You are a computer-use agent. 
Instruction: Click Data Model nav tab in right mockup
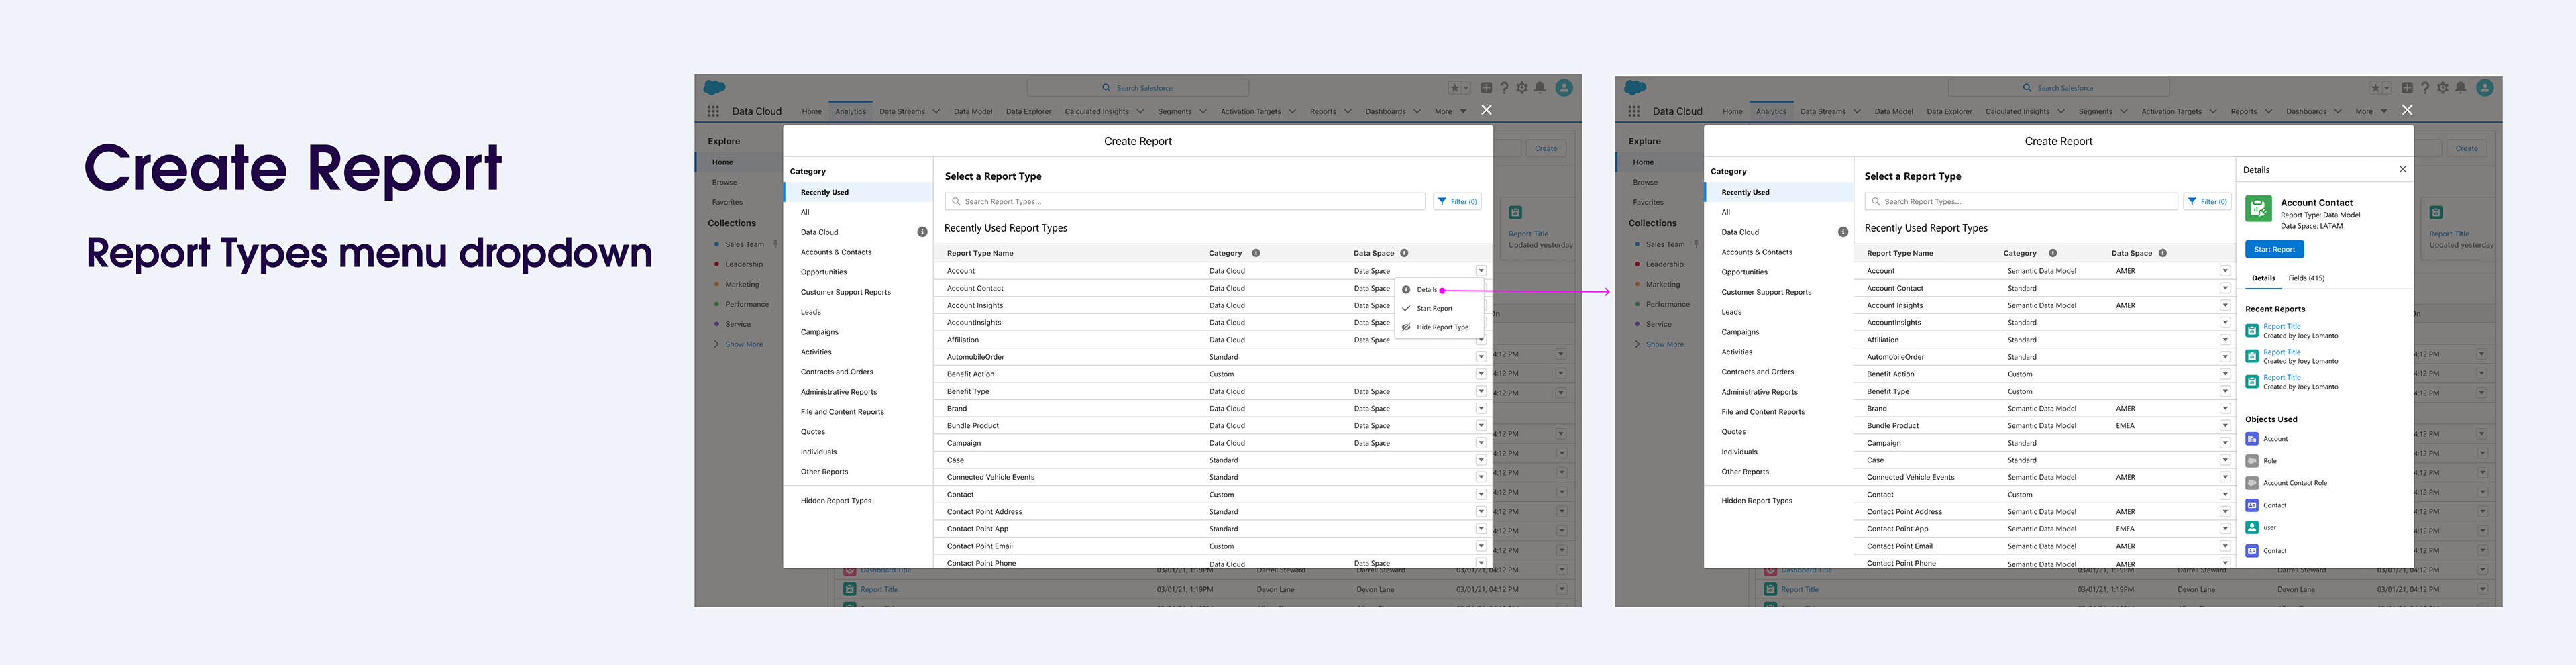[x=1893, y=111]
